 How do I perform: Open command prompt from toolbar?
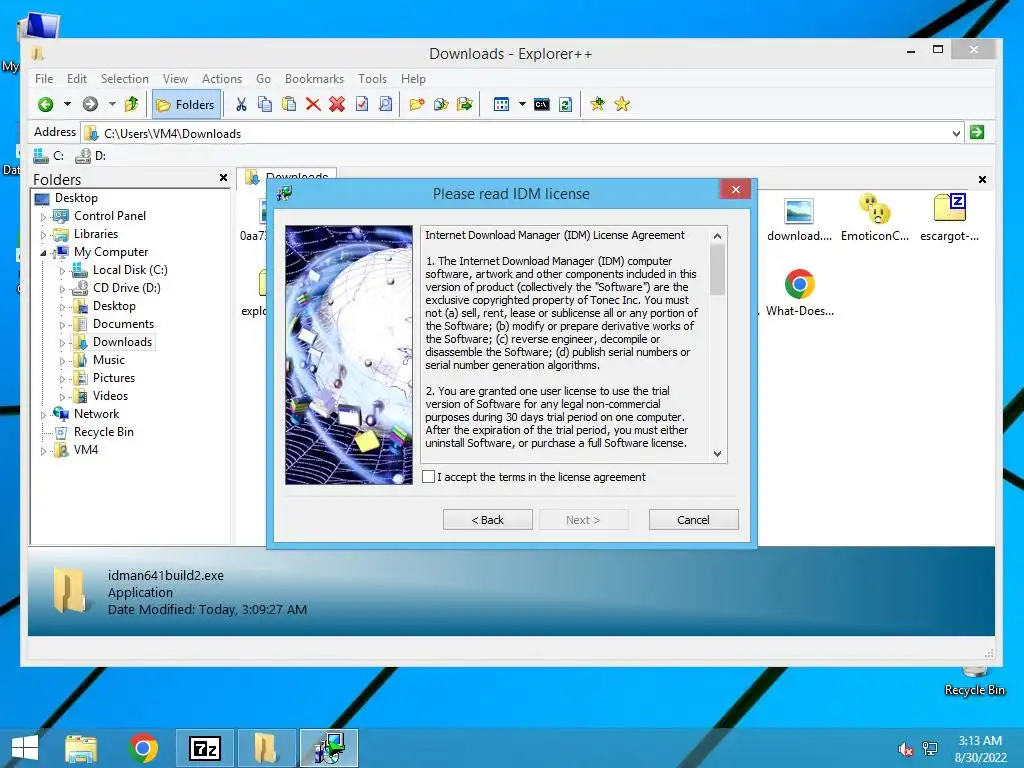(x=541, y=104)
